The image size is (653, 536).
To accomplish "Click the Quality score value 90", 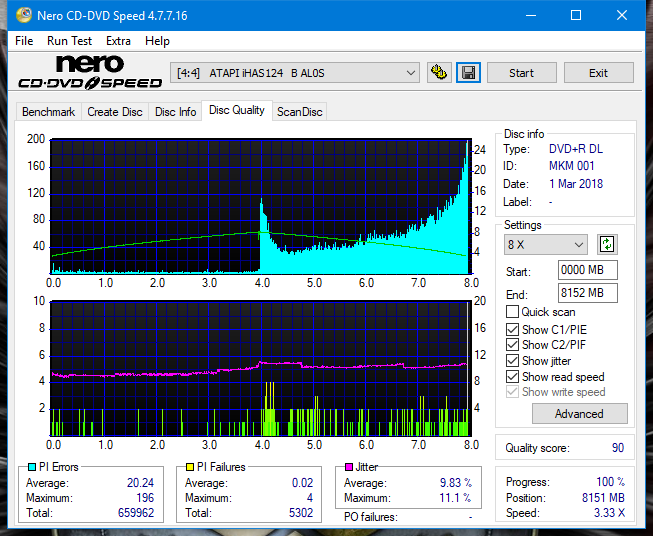I will pos(618,448).
